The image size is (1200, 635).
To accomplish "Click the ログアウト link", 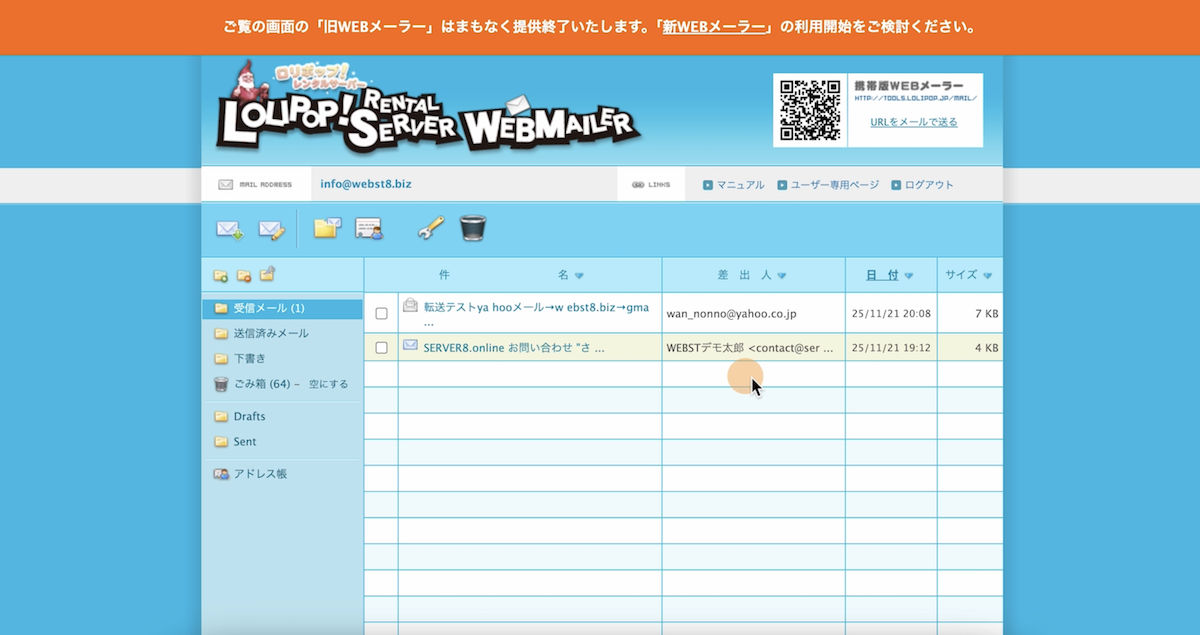I will point(929,185).
